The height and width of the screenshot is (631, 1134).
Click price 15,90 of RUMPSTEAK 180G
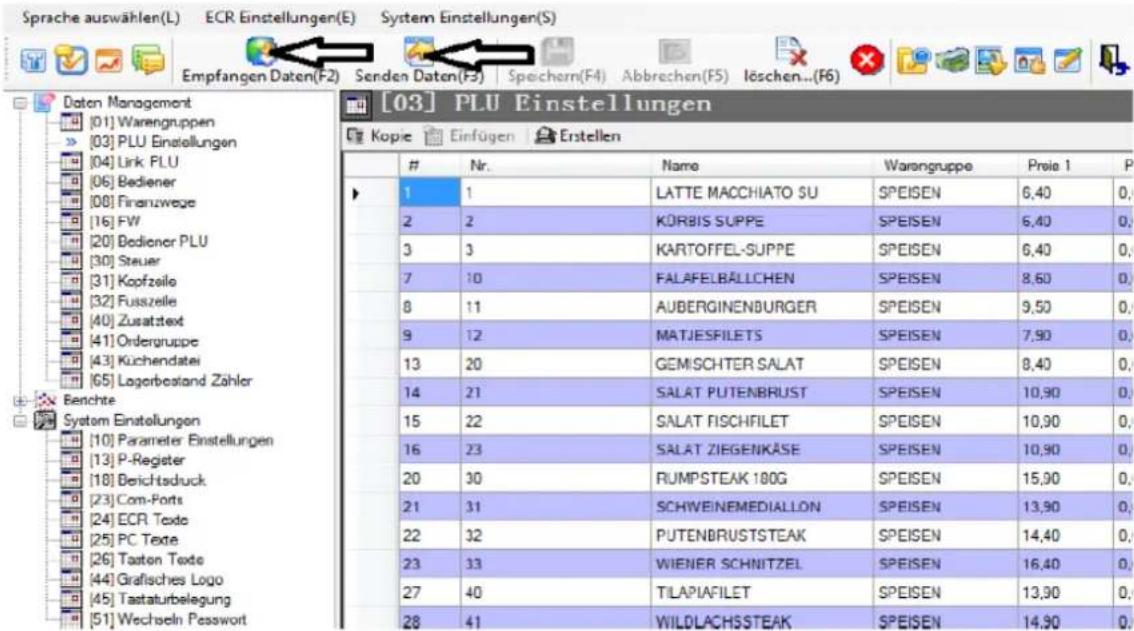pos(1065,478)
